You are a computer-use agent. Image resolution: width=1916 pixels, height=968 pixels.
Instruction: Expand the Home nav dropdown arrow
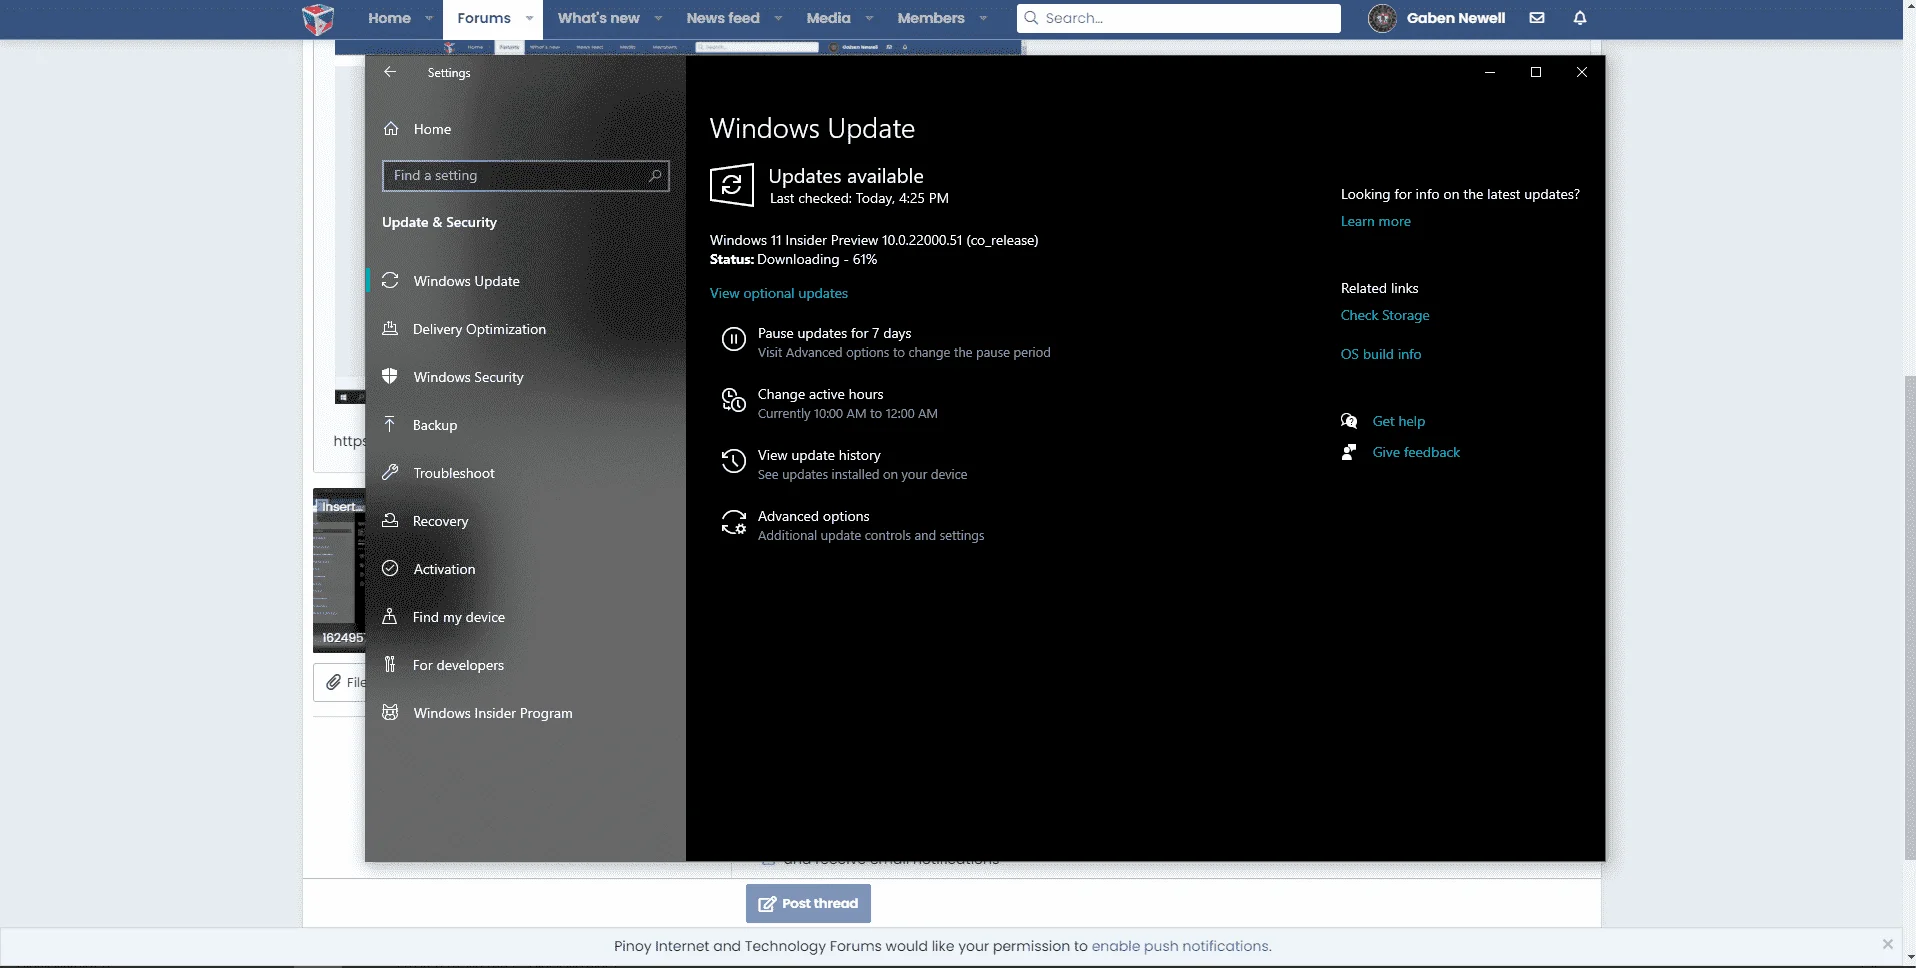(x=429, y=18)
